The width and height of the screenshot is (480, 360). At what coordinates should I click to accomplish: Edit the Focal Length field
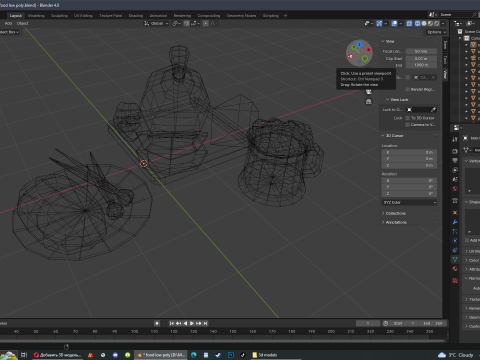pos(421,51)
